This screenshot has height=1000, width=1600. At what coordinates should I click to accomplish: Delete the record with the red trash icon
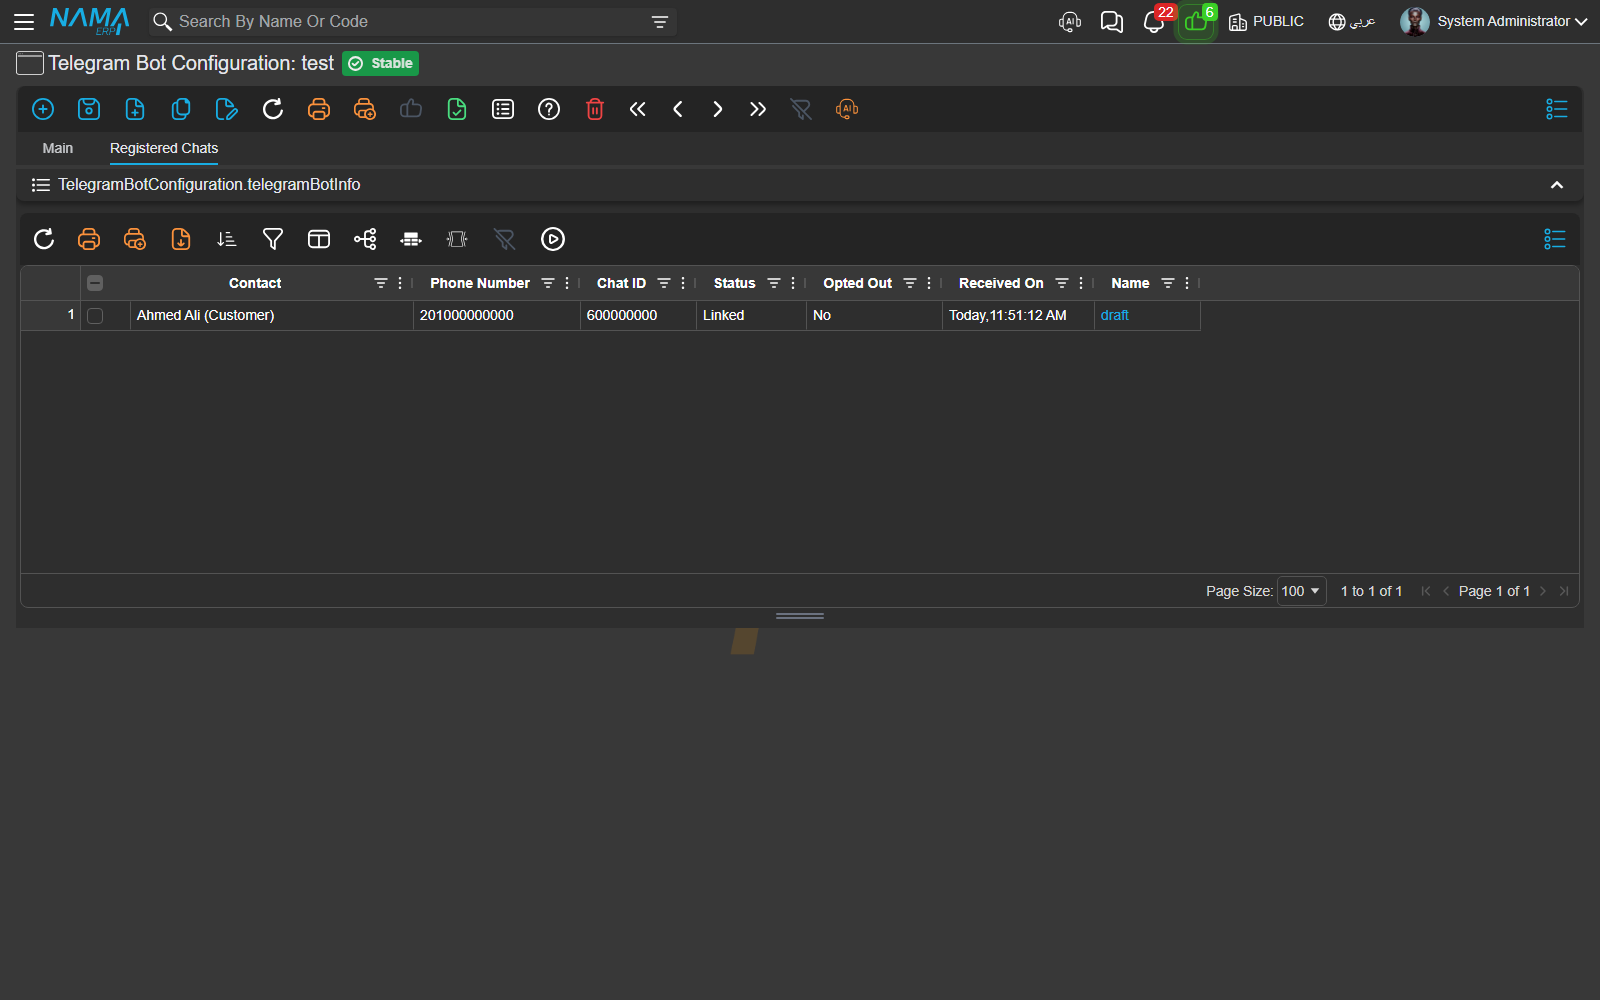tap(595, 109)
